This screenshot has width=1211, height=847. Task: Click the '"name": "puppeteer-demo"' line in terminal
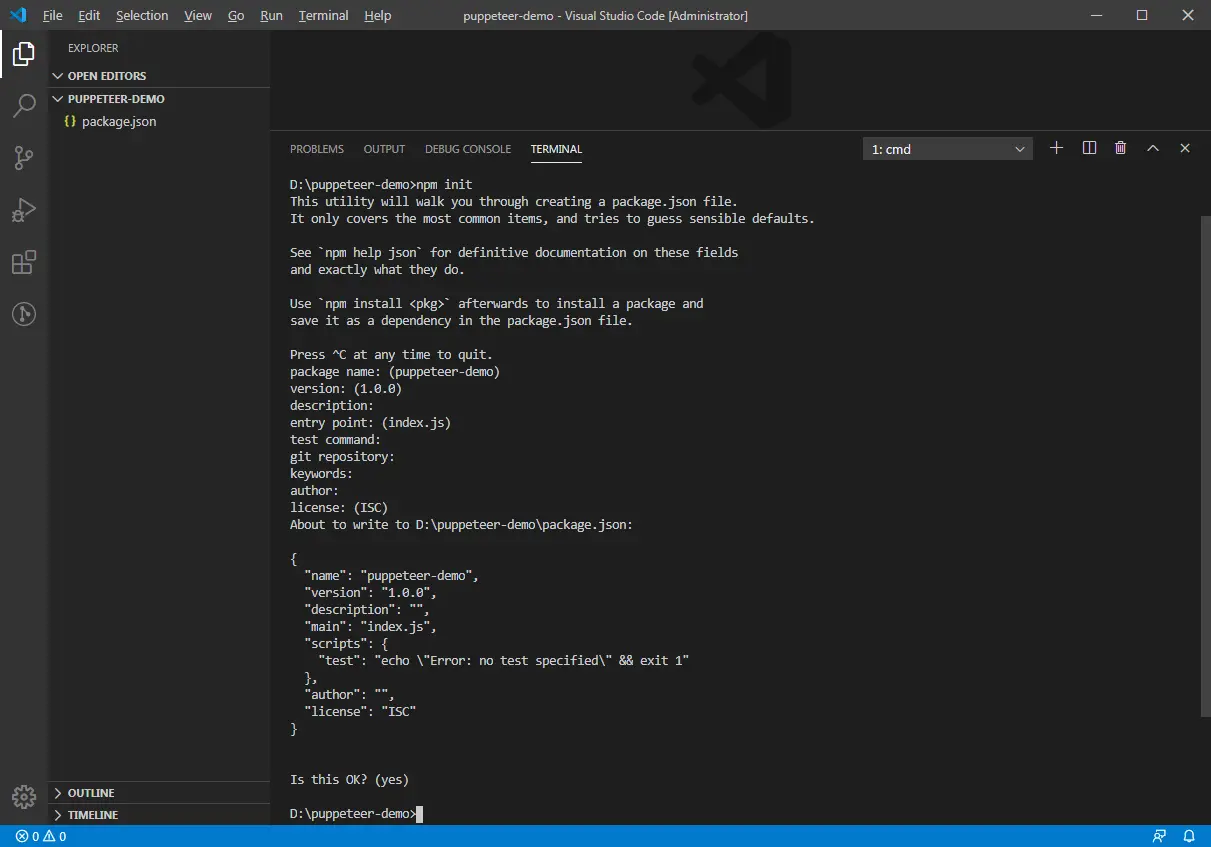coord(392,575)
